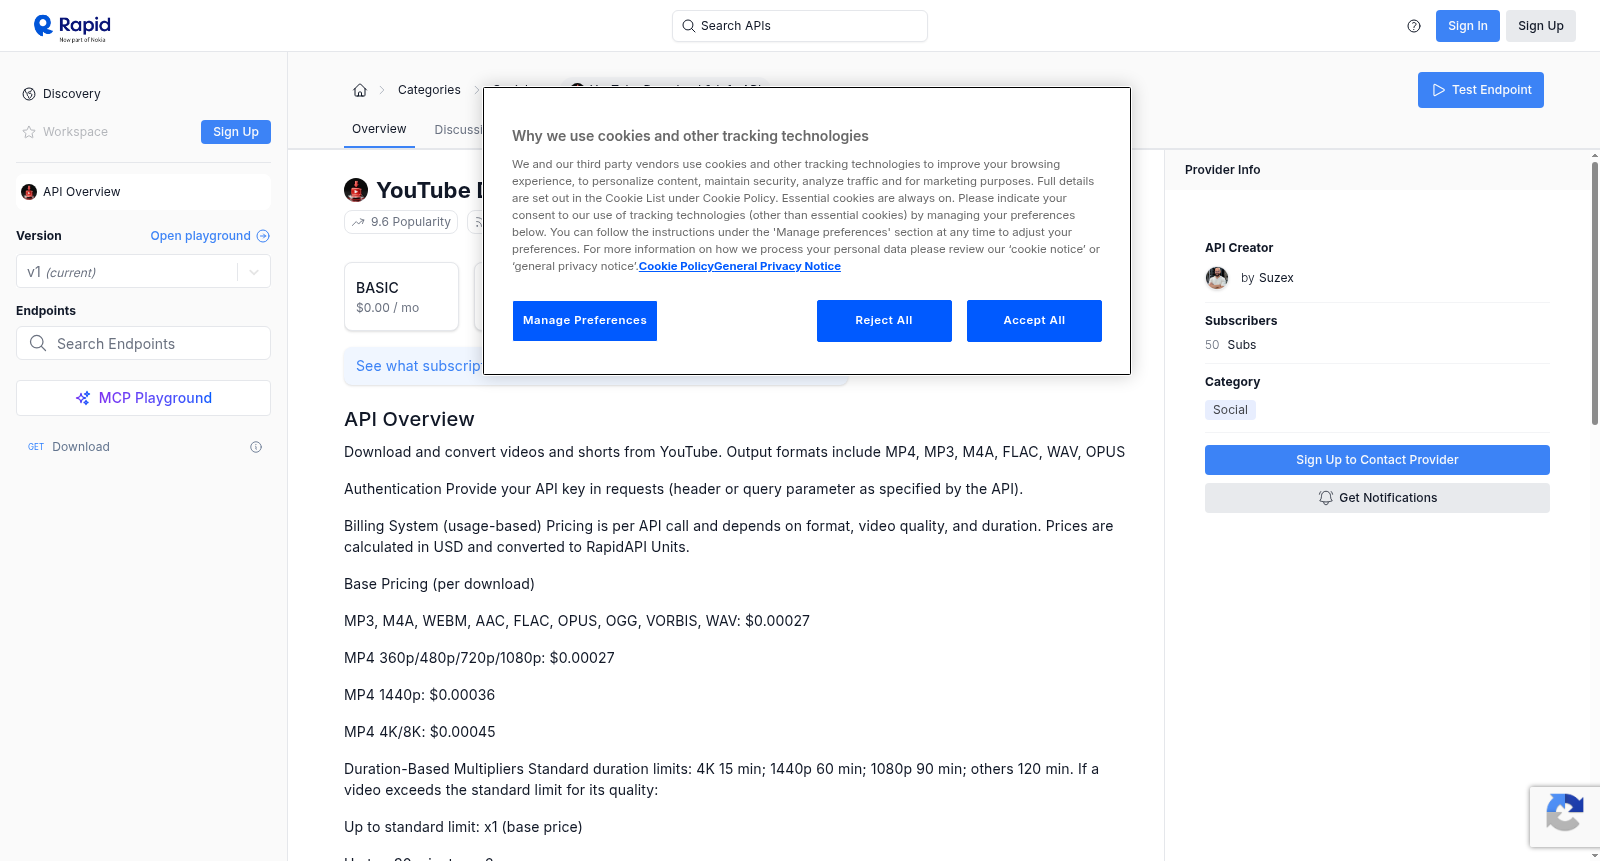Click the home breadcrumb icon
This screenshot has height=861, width=1600.
pos(360,90)
